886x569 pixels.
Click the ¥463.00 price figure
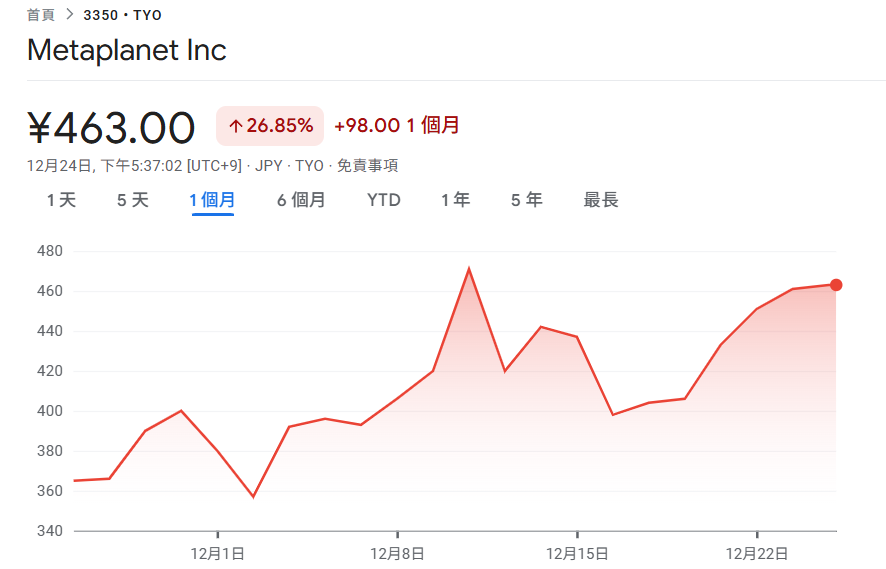click(111, 128)
